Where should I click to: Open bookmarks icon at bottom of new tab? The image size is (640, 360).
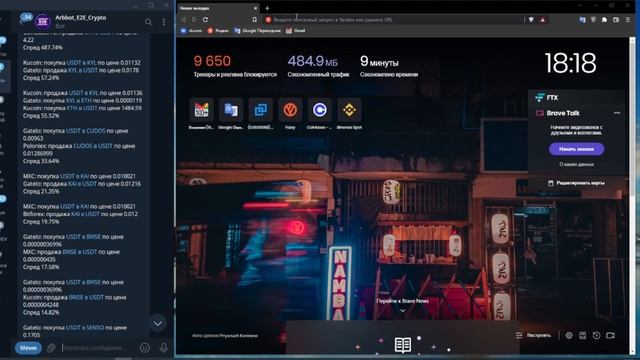point(582,336)
